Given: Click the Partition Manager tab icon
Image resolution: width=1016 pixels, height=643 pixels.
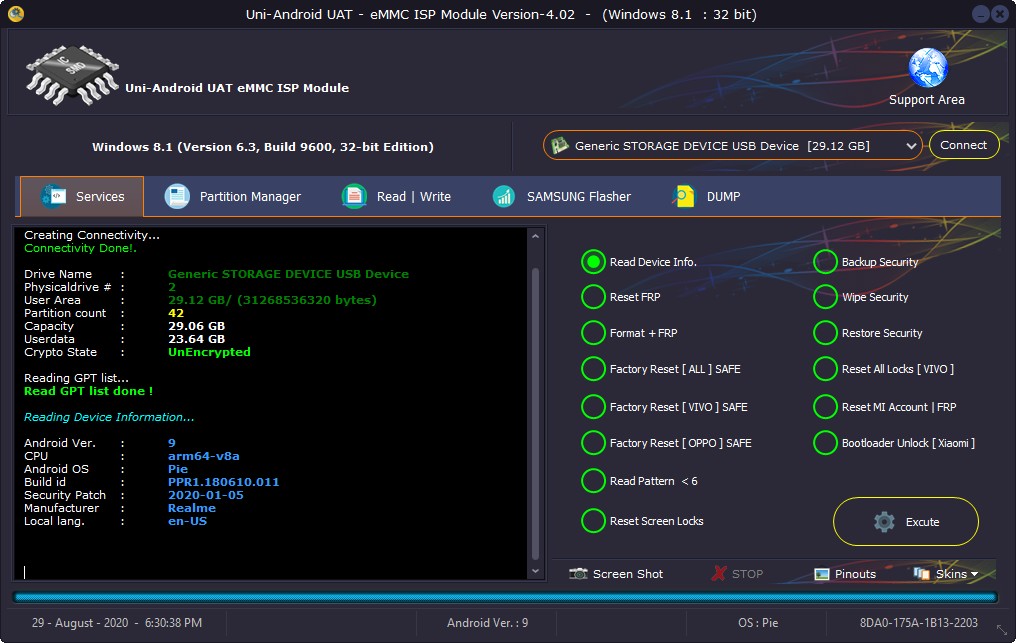Looking at the screenshot, I should (177, 196).
